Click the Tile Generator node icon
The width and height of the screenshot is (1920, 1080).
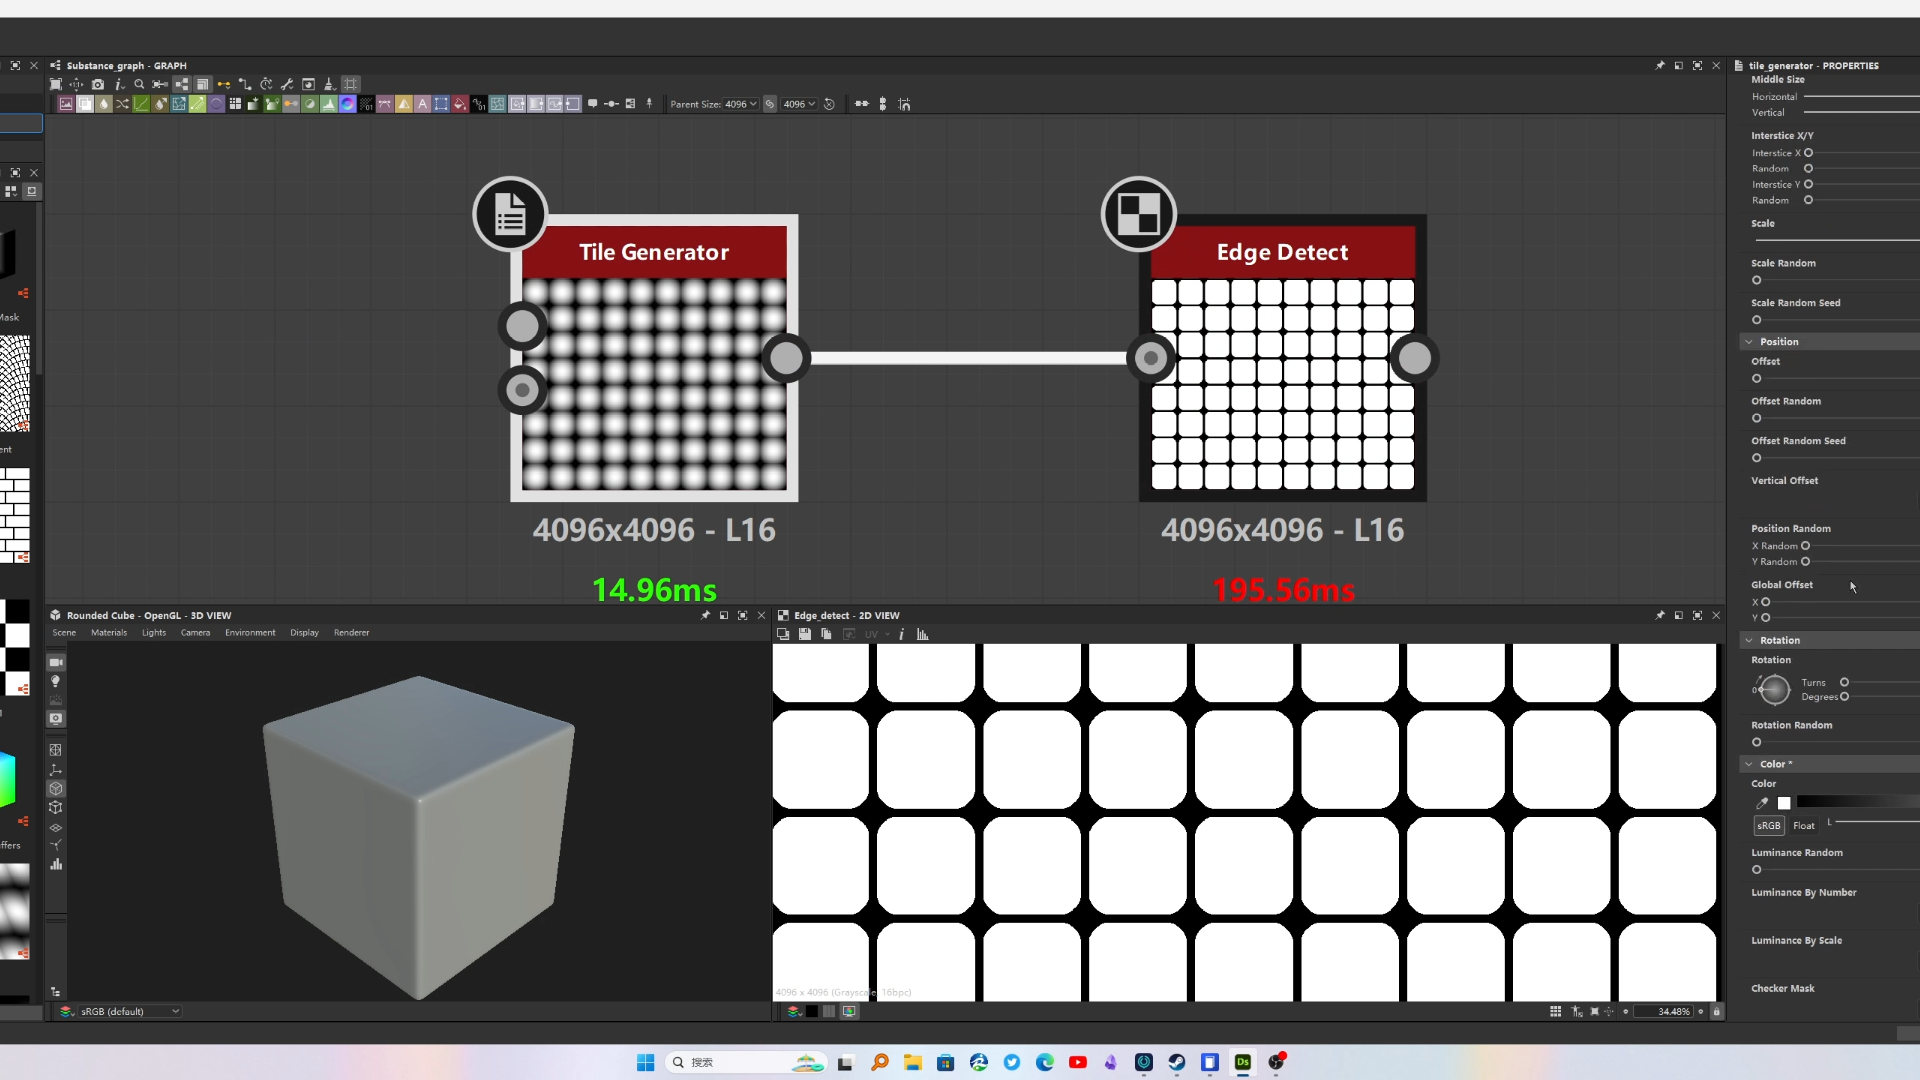click(x=510, y=214)
